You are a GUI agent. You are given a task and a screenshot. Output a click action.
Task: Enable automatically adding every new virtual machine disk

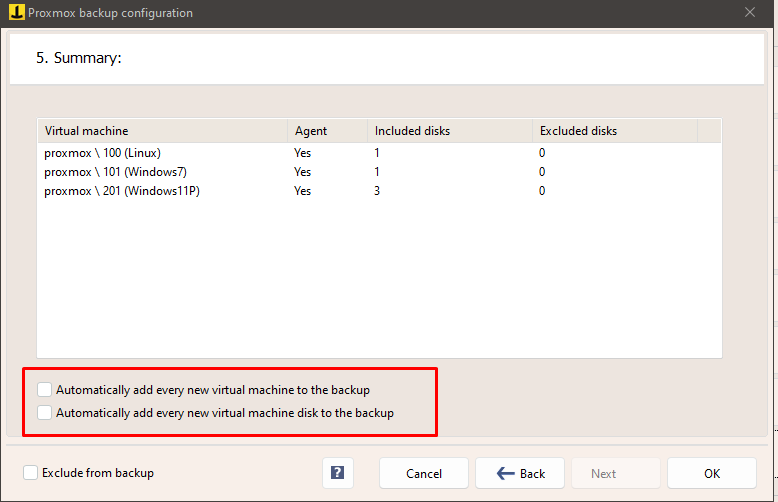coord(44,413)
